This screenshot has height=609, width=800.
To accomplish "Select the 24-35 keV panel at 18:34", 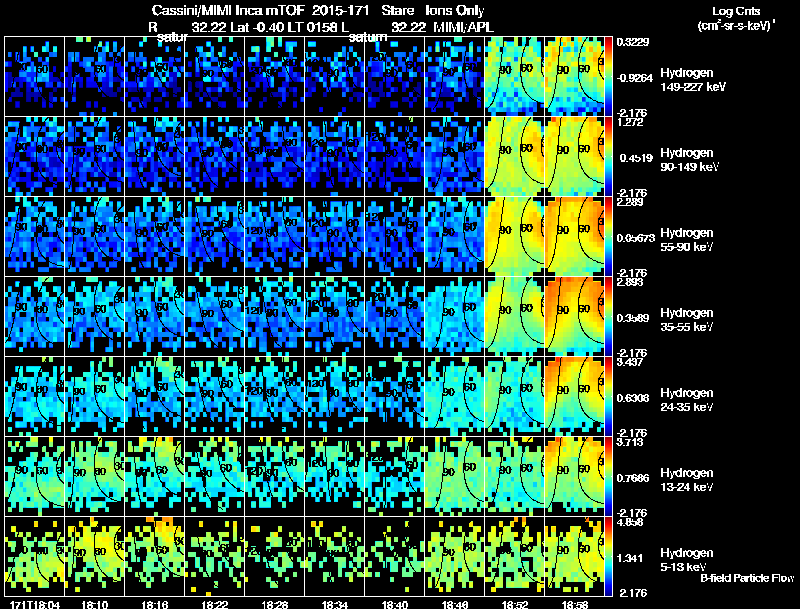I will pyautogui.click(x=335, y=396).
